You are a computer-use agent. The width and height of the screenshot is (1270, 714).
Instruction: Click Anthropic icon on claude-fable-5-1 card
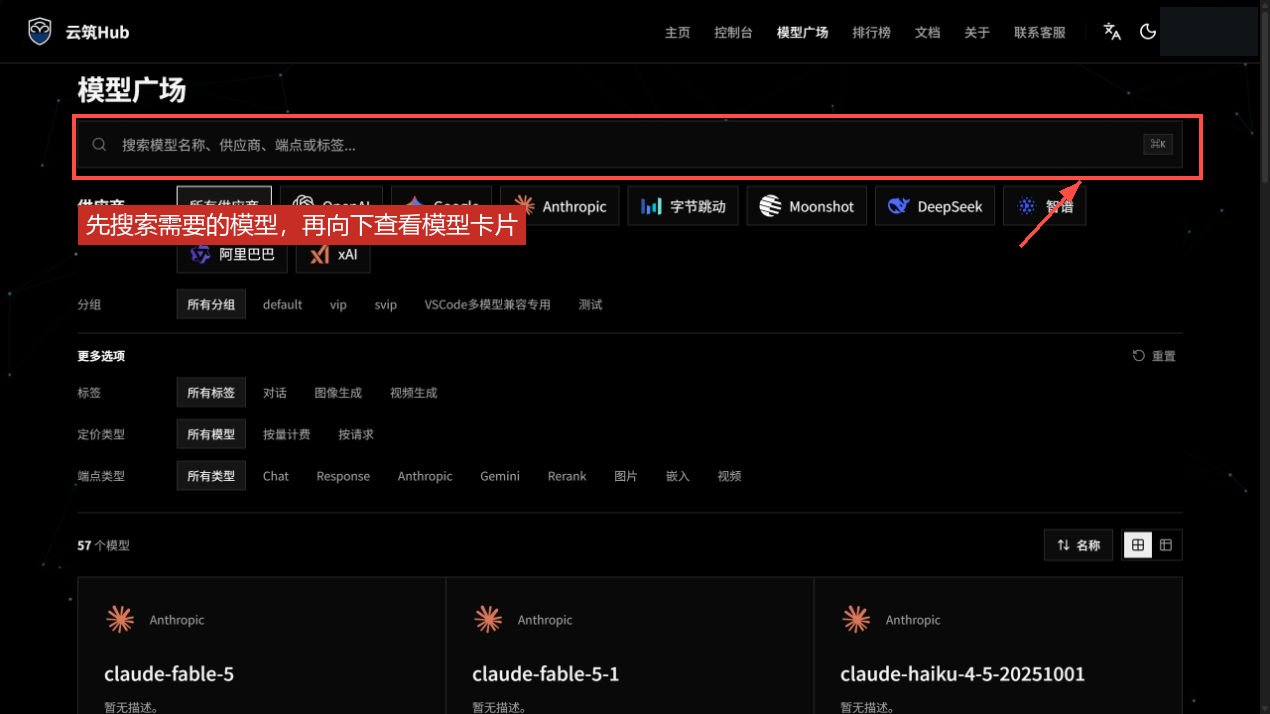[488, 620]
